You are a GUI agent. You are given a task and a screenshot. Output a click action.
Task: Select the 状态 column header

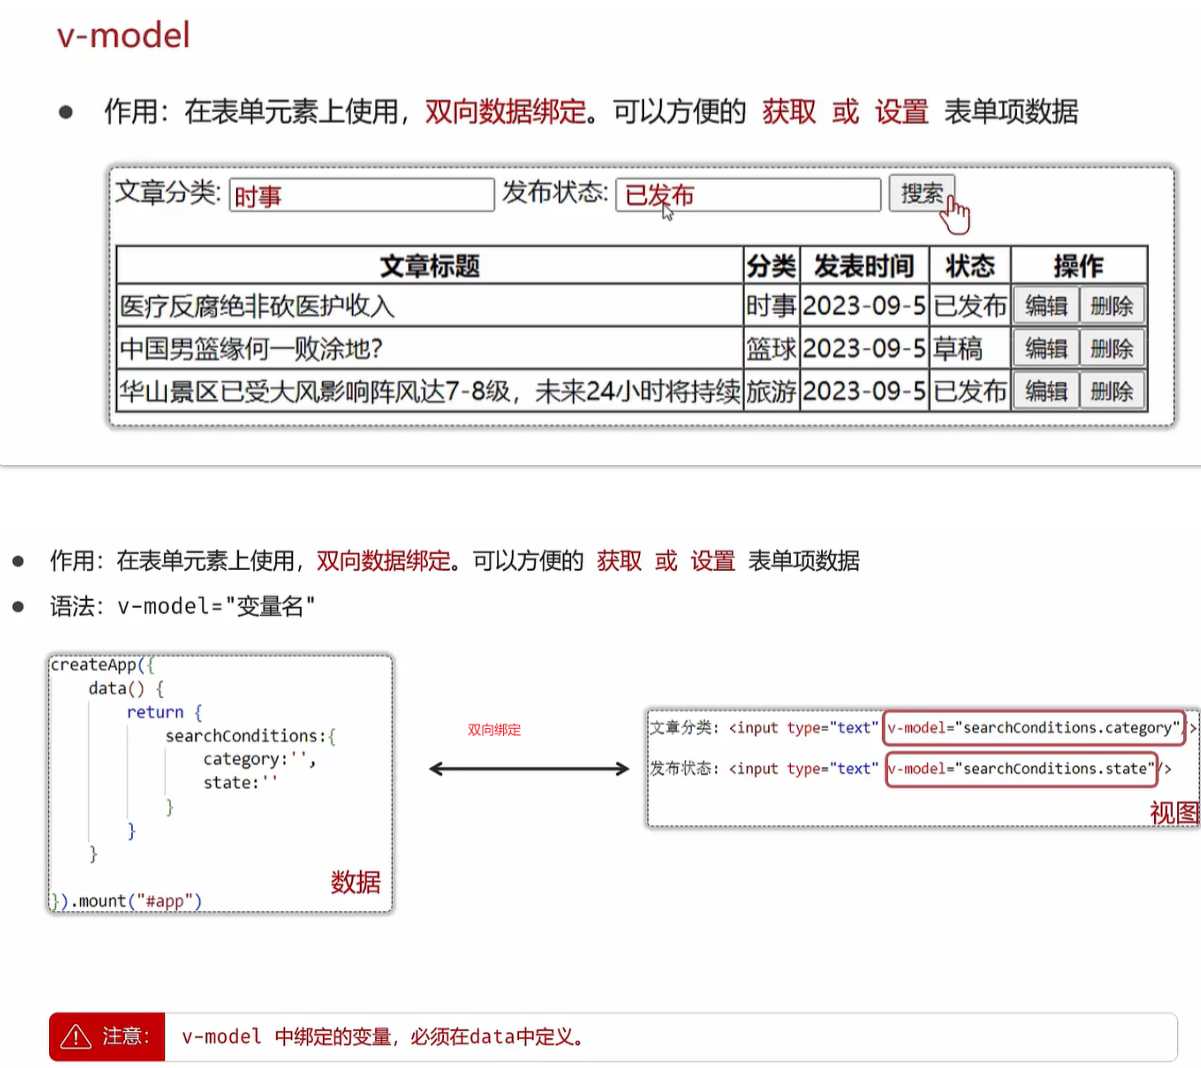[969, 266]
